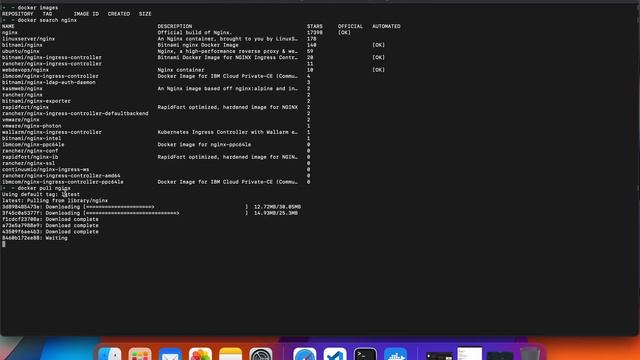Click the 'ubuntu/nginx' row name
This screenshot has width=640, height=360.
(x=20, y=51)
